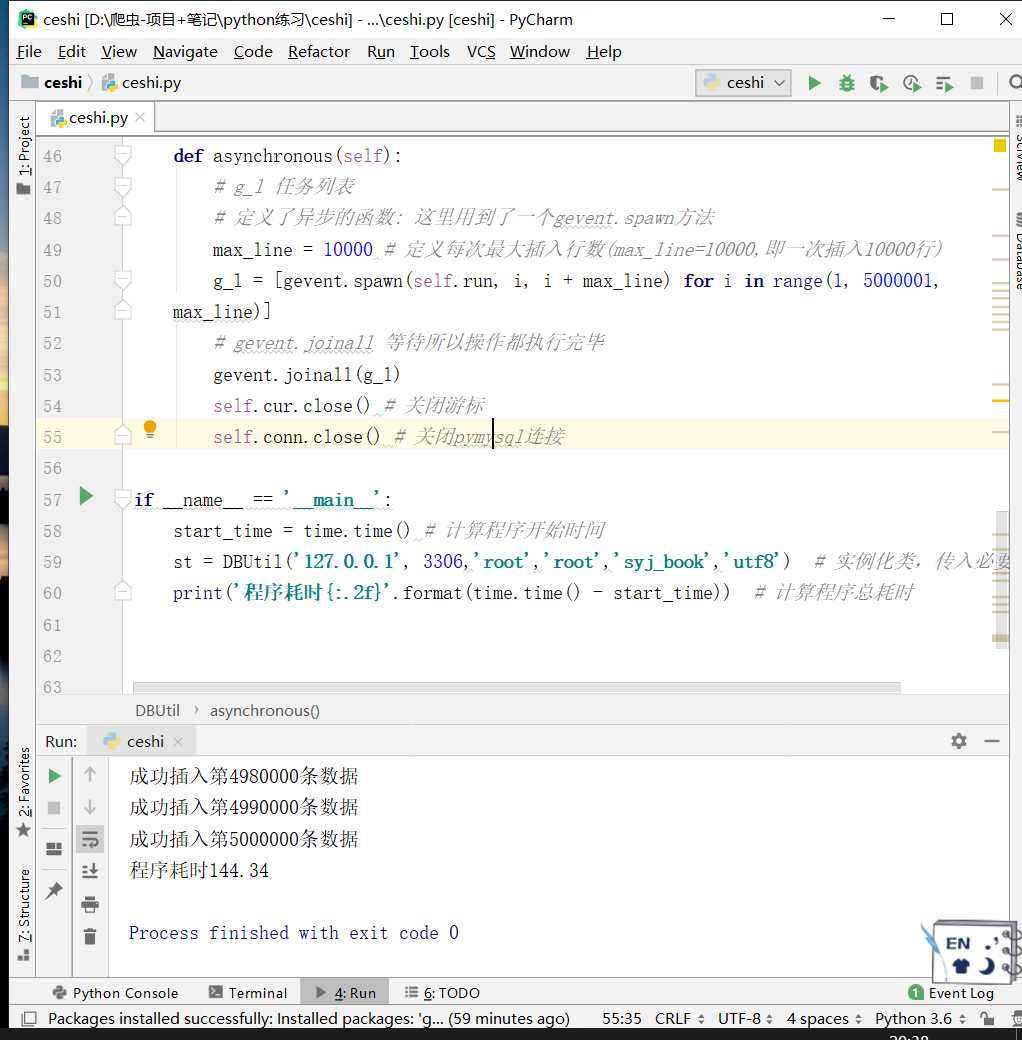Click the EN input method indicator
Viewport: 1022px width, 1040px height.
[958, 944]
